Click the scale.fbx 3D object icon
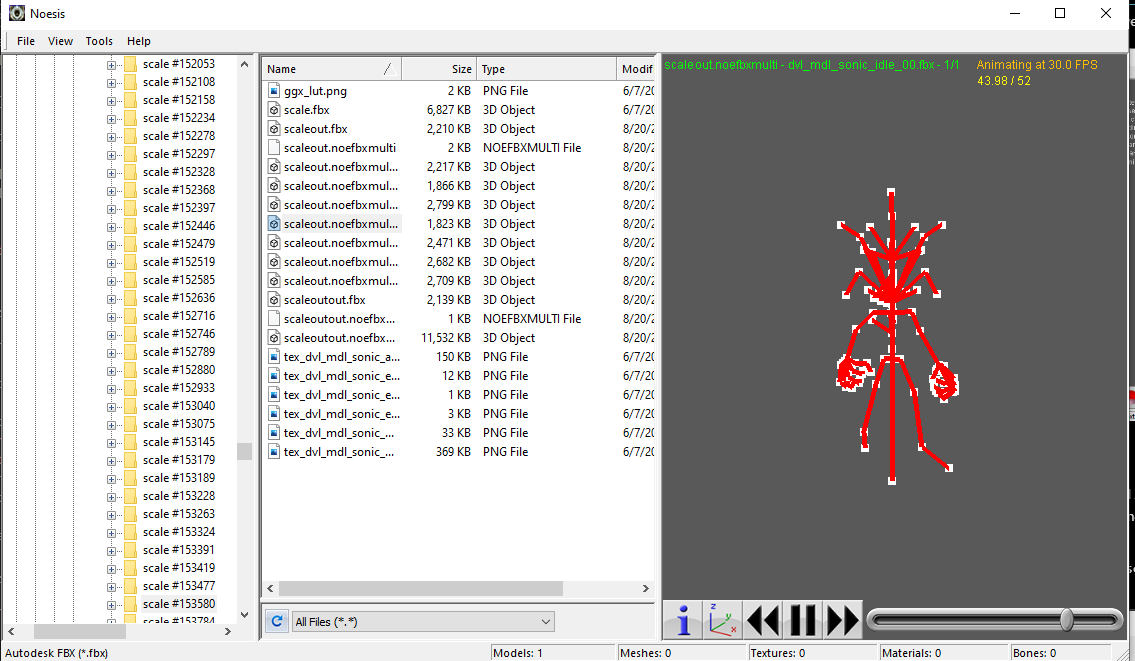The width and height of the screenshot is (1135, 661). click(274, 109)
